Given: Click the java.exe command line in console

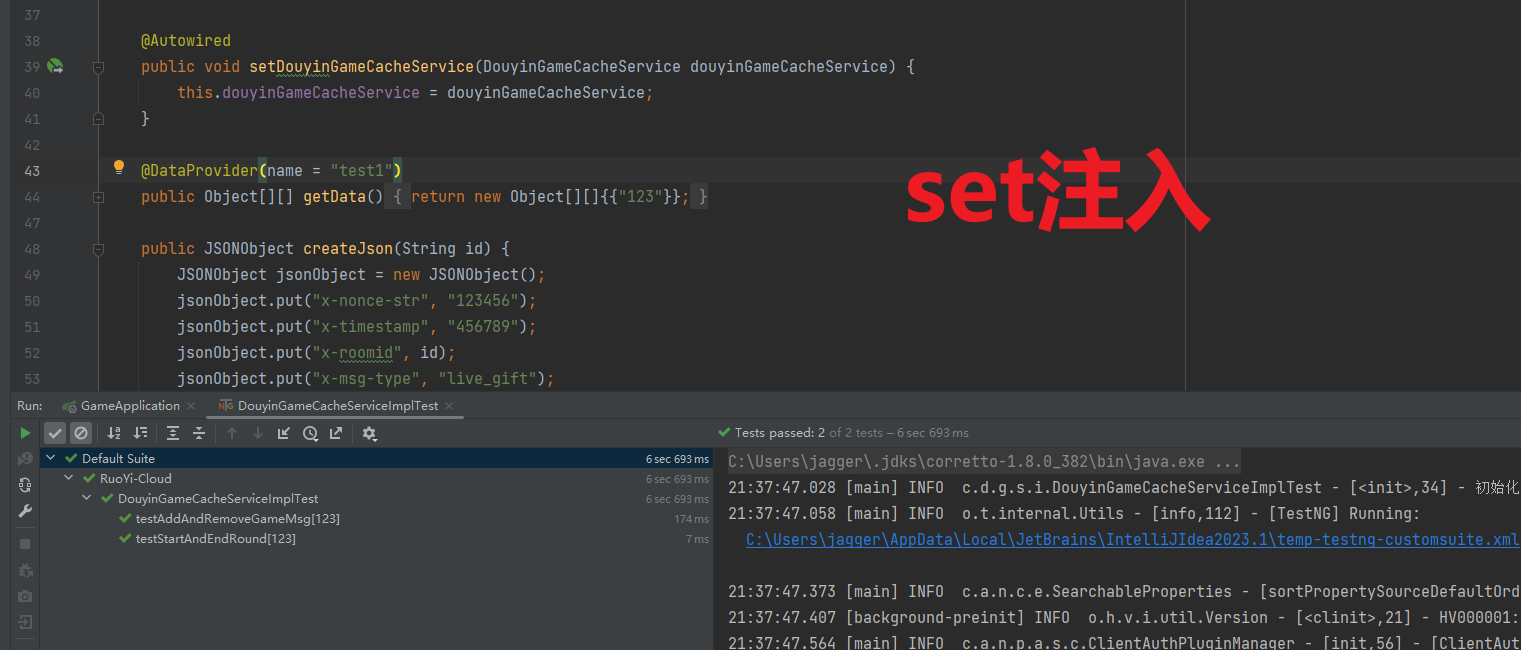Looking at the screenshot, I should (984, 461).
